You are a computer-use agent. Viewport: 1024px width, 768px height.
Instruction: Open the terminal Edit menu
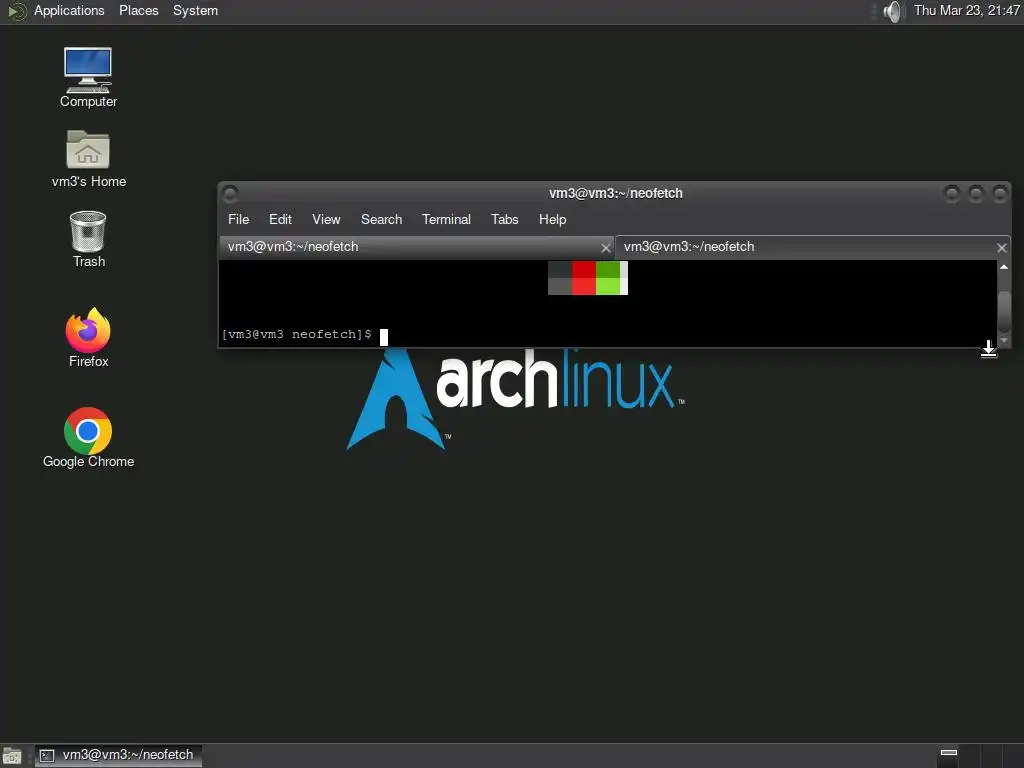pyautogui.click(x=280, y=219)
